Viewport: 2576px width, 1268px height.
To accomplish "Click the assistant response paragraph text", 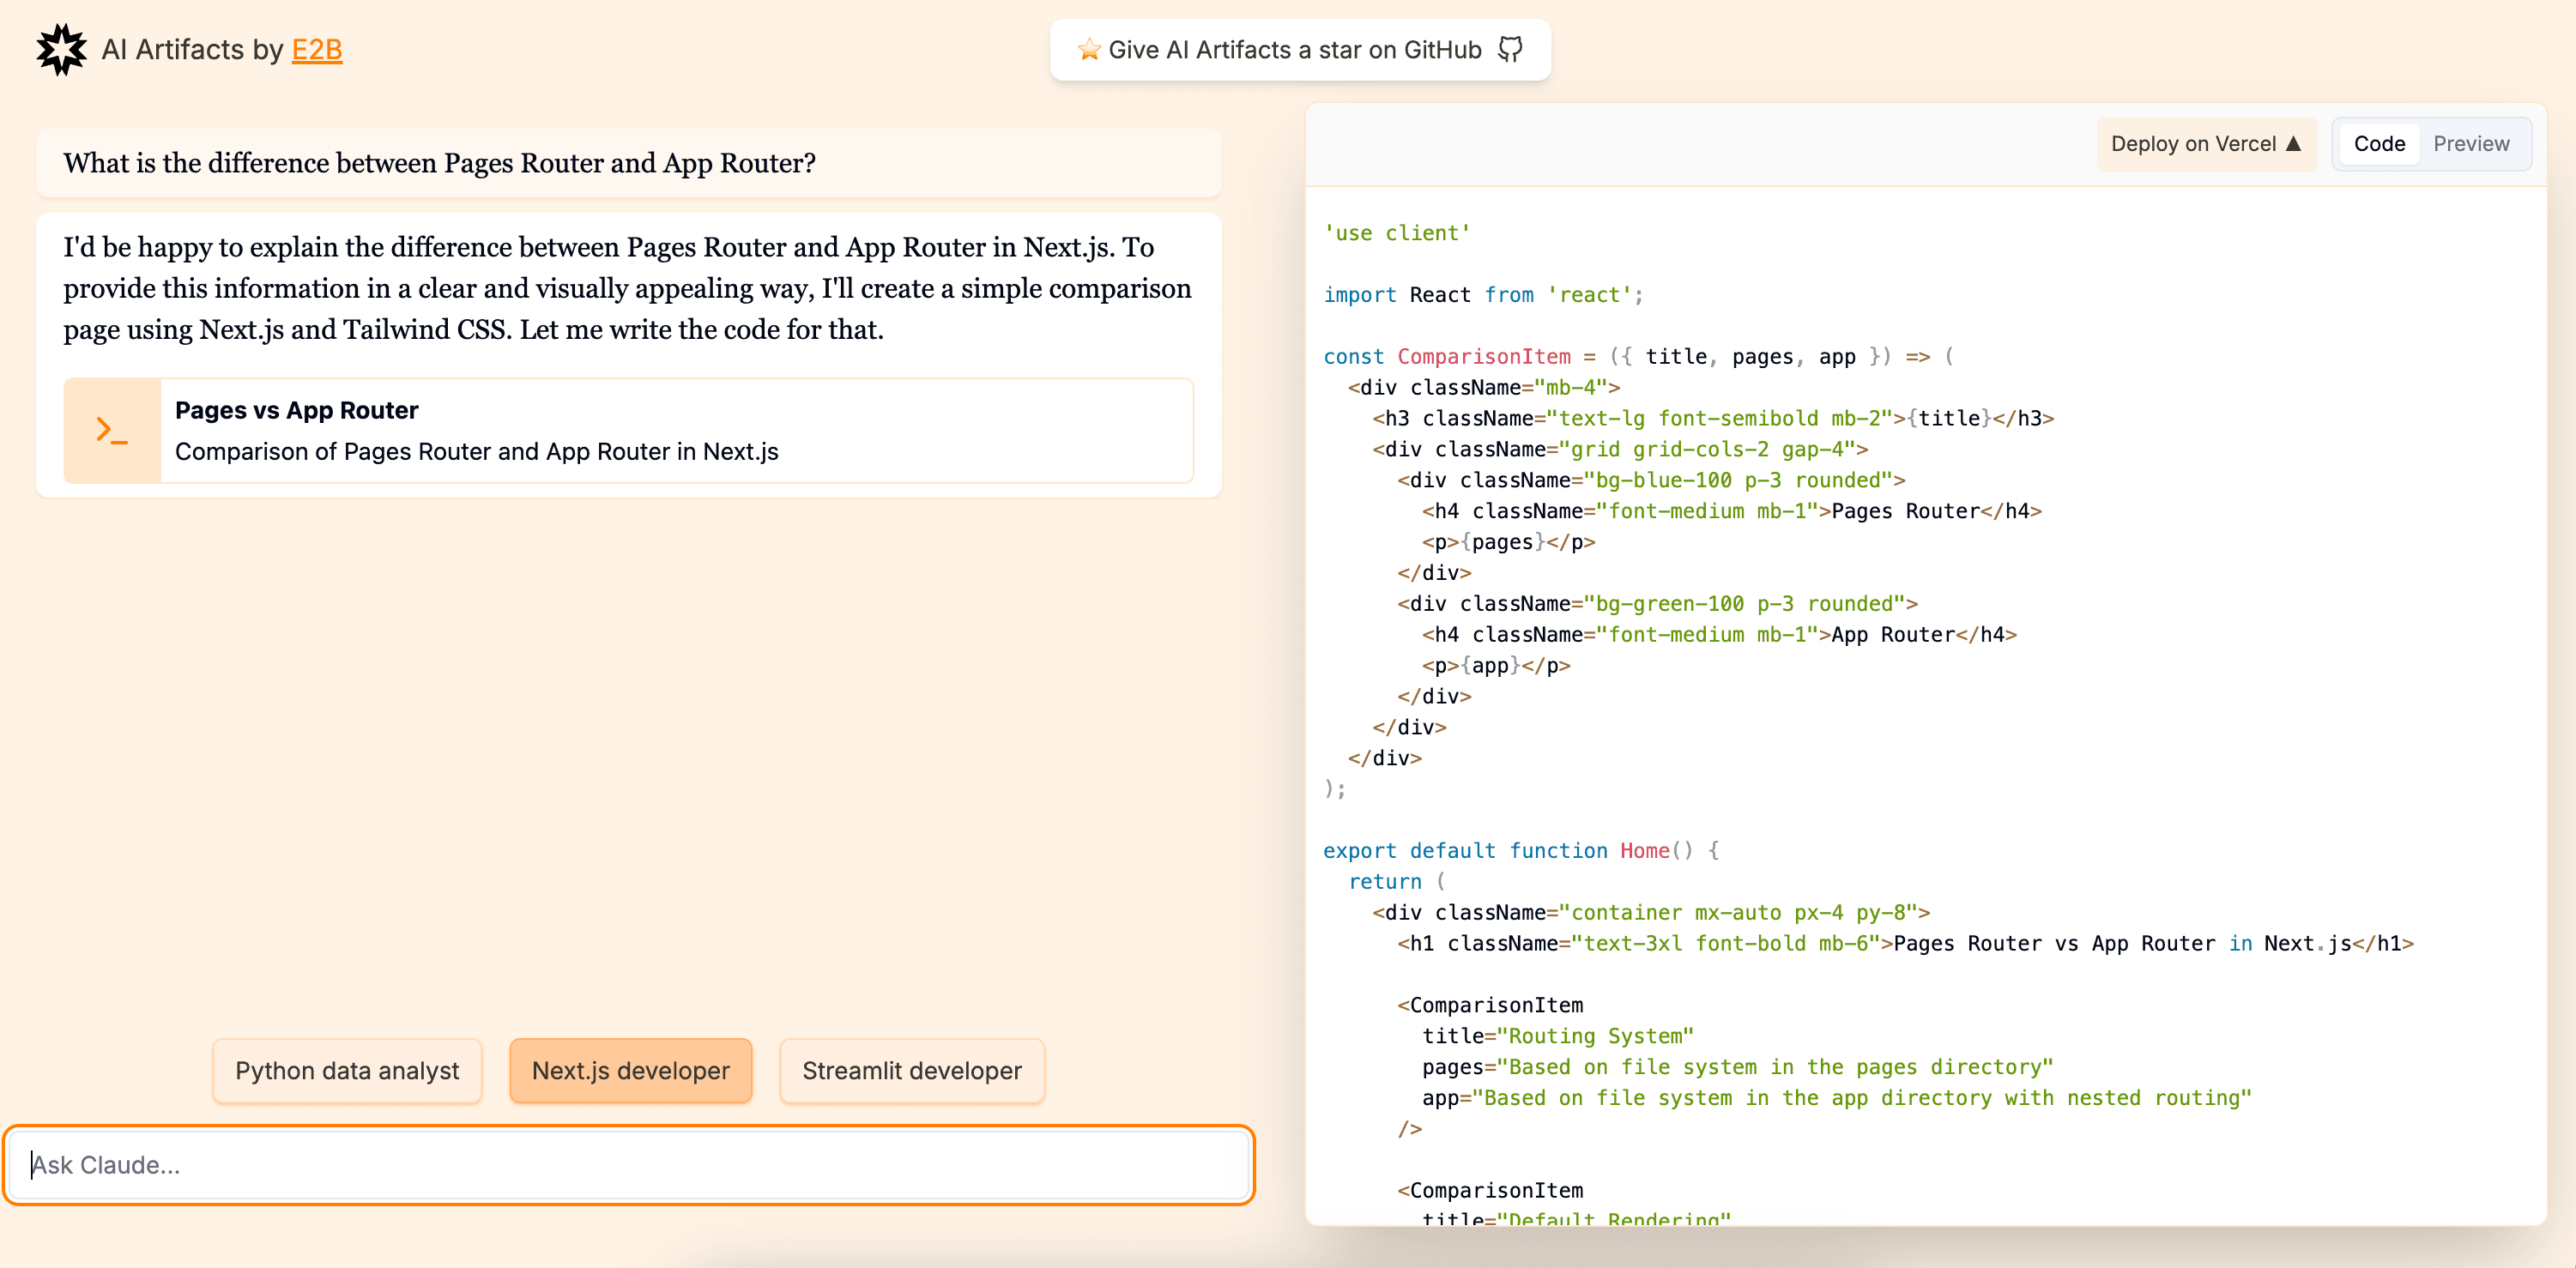I will pyautogui.click(x=626, y=288).
